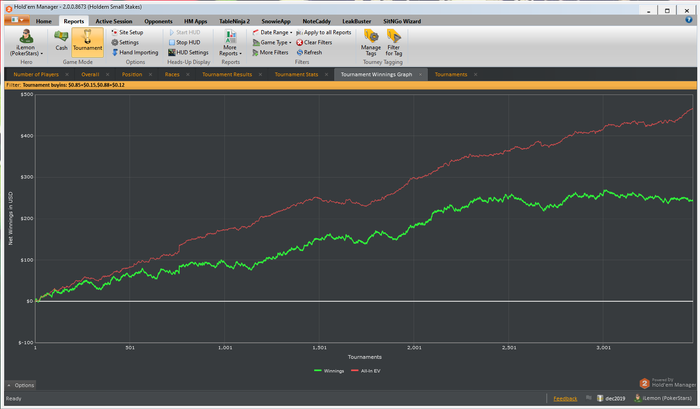Expand the More Reports dropdown
This screenshot has width=700, height=409.
[x=230, y=43]
